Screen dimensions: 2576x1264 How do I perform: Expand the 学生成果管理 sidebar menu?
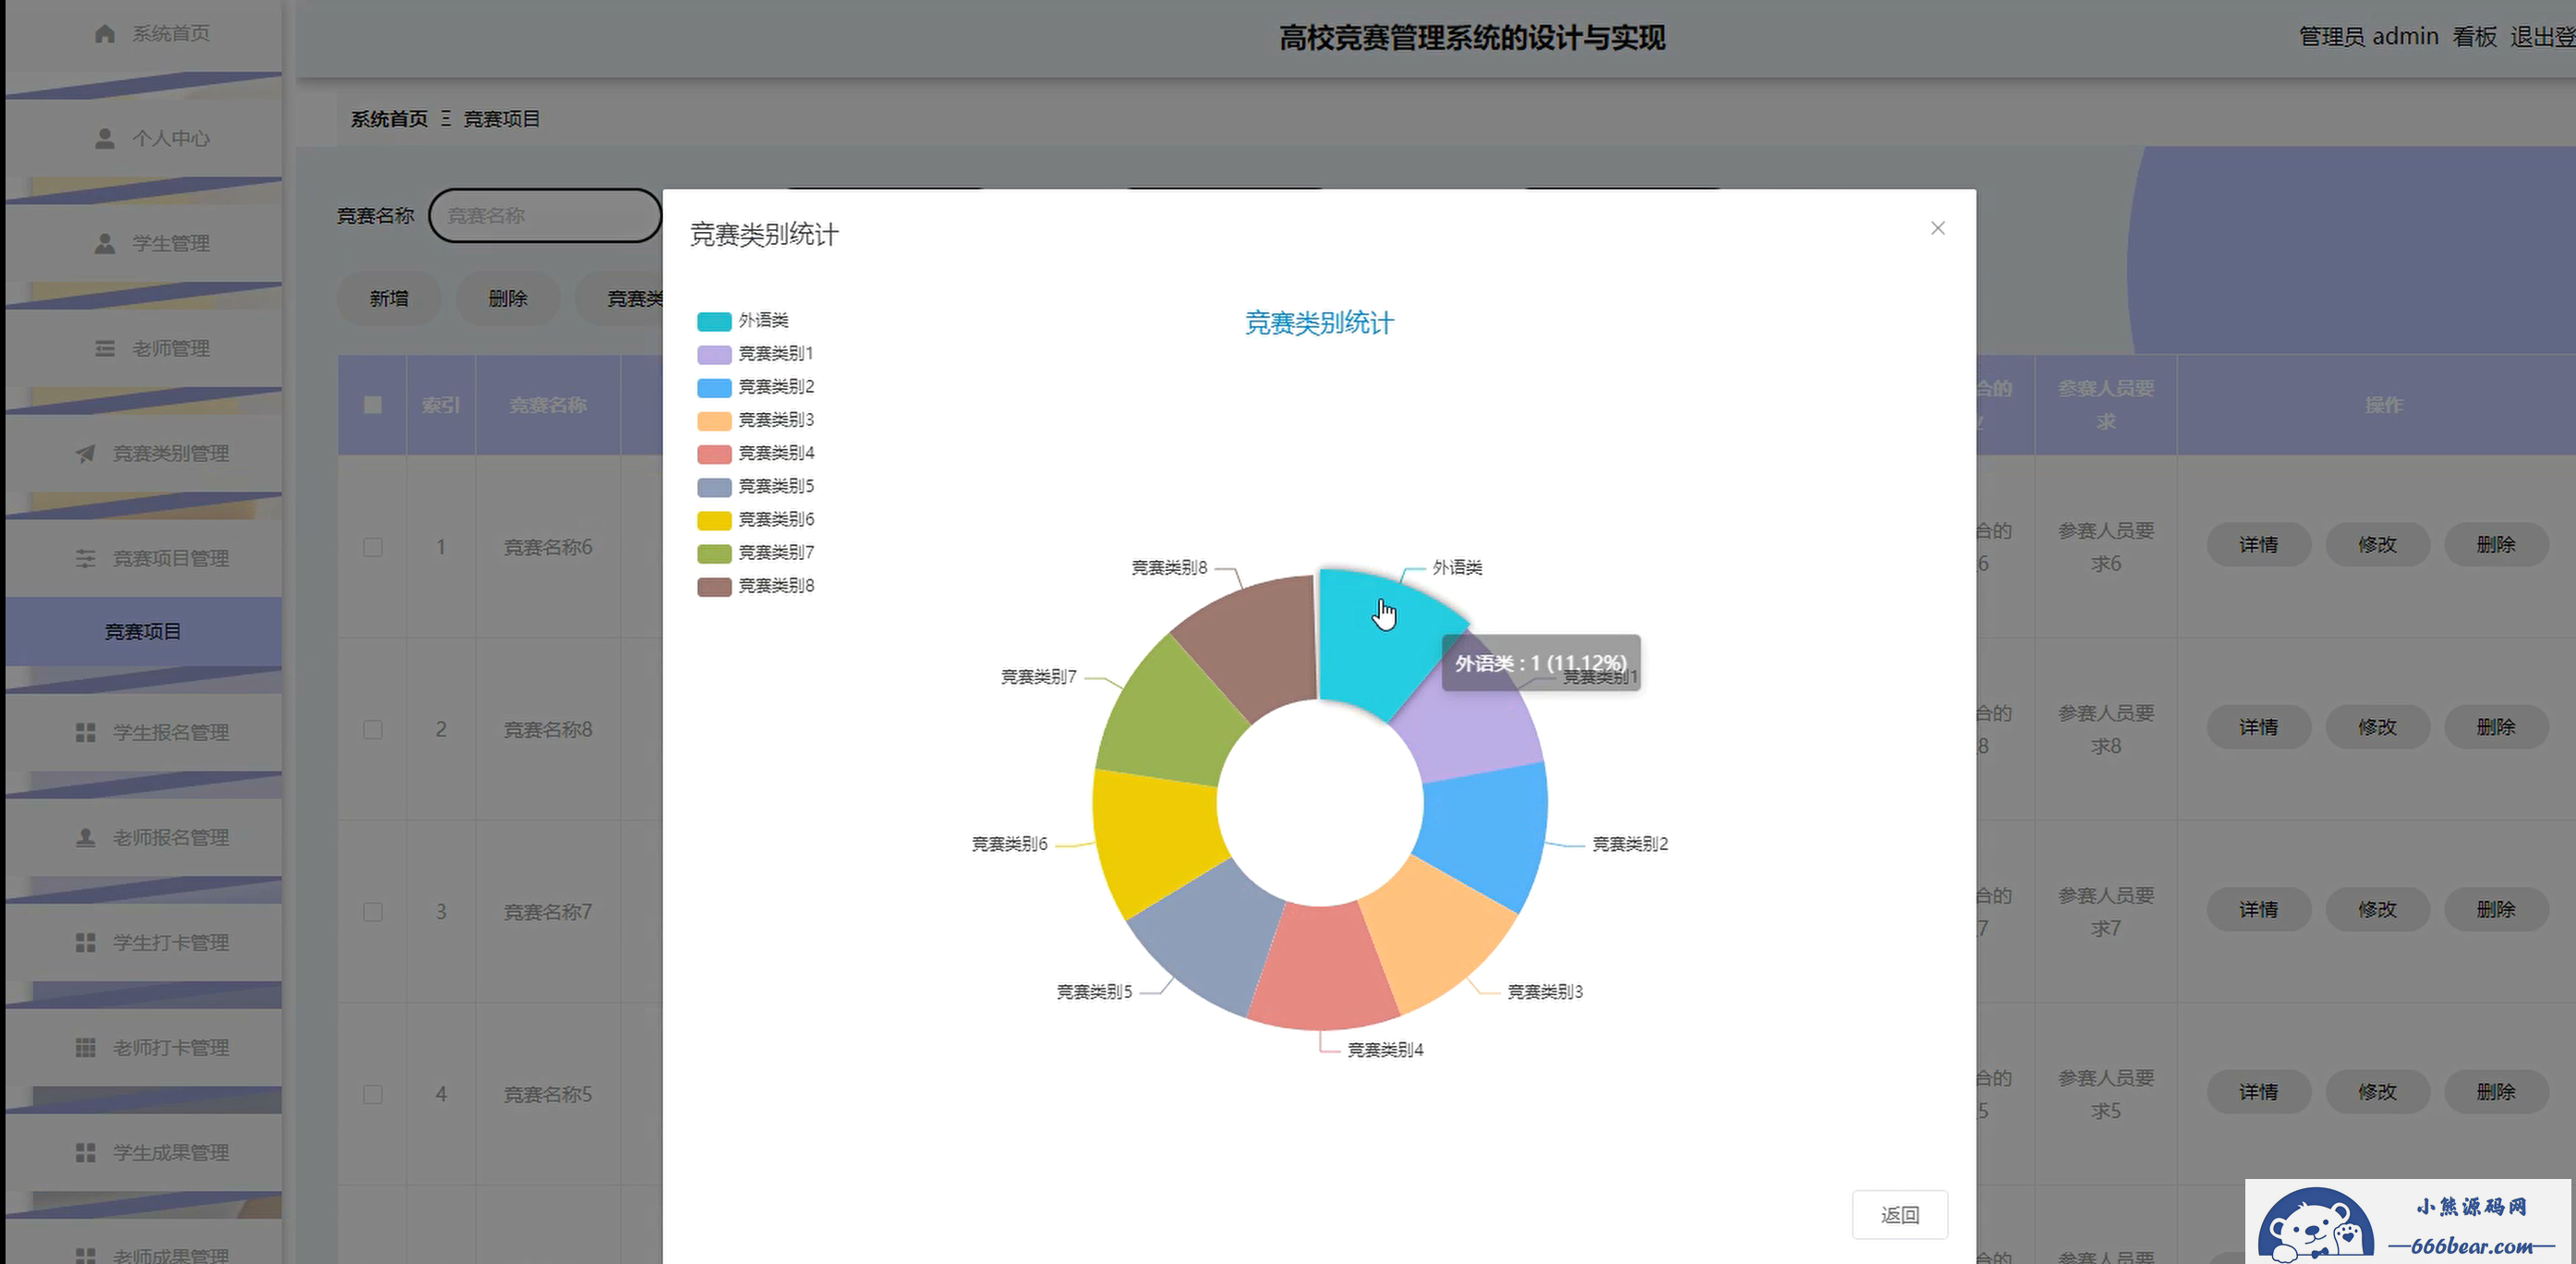[x=143, y=1152]
